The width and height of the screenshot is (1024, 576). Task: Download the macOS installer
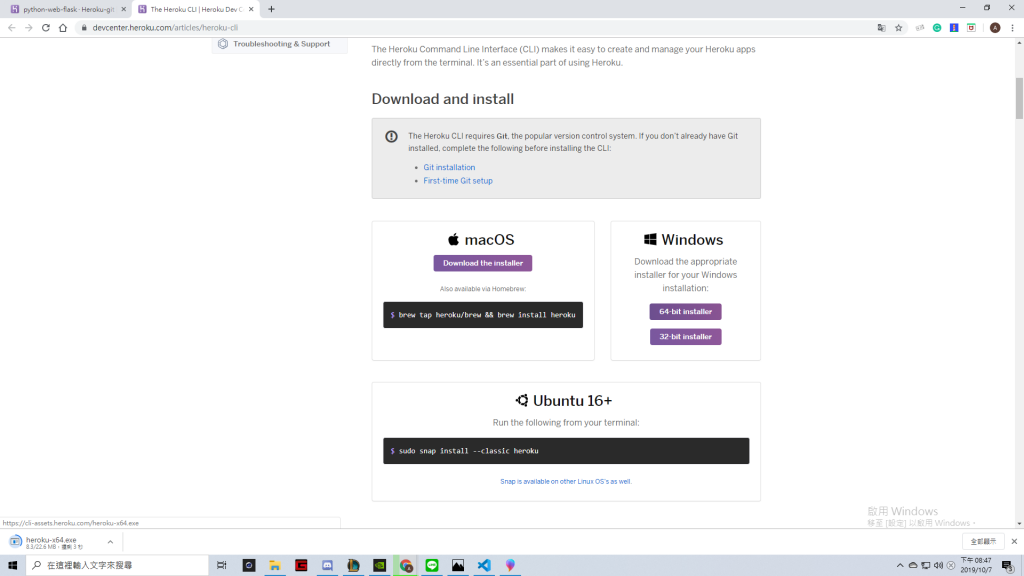click(x=483, y=263)
